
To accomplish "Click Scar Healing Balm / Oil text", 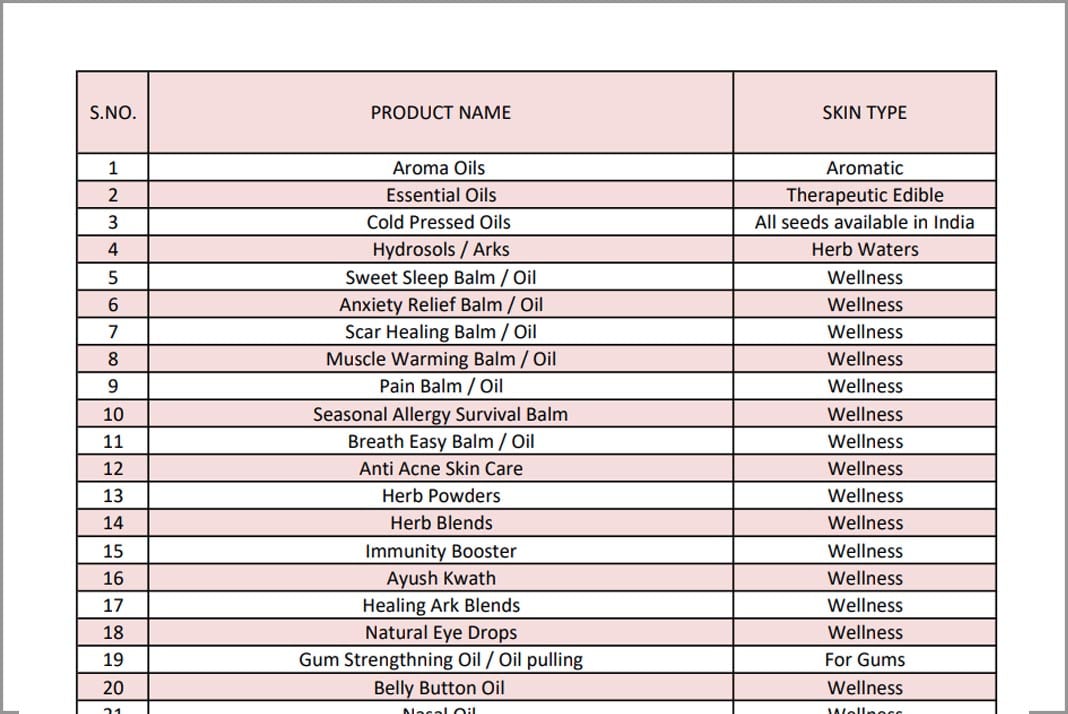I will tap(441, 332).
